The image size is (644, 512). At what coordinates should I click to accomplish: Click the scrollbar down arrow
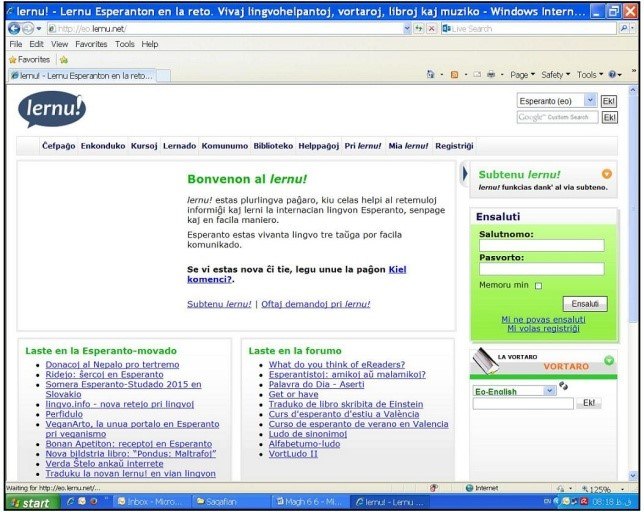[x=633, y=475]
